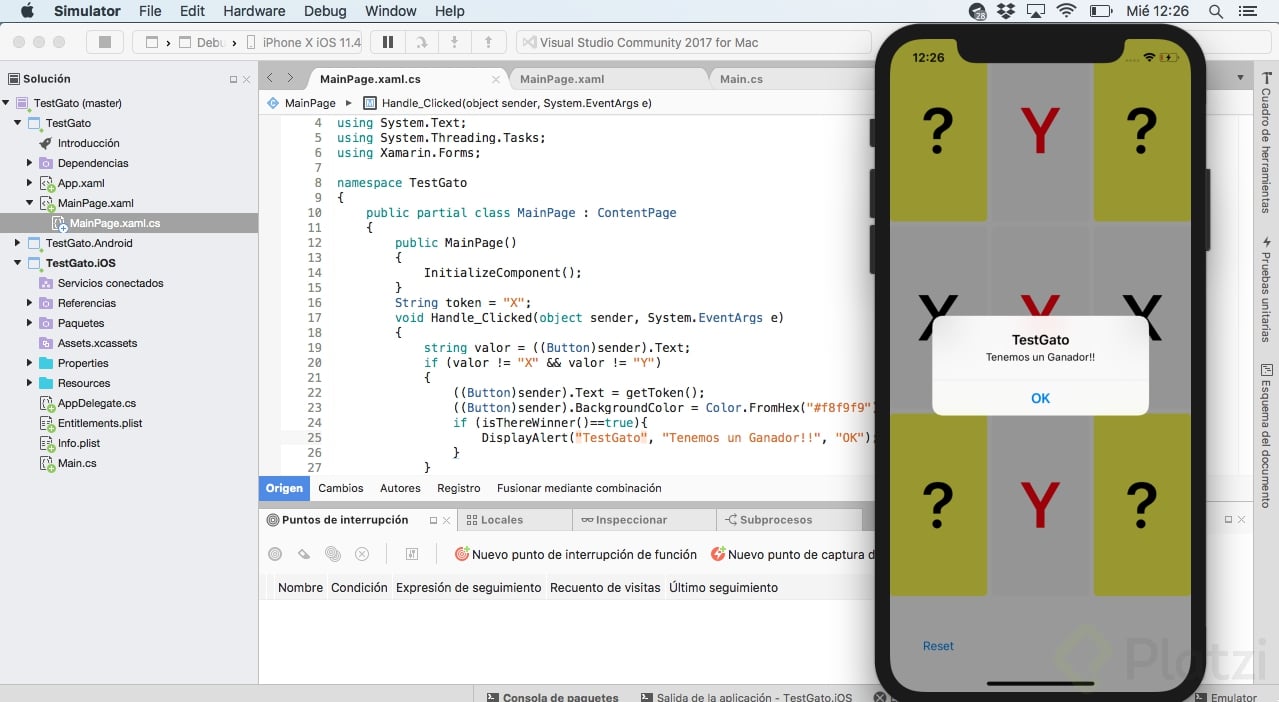Click the Step Into down arrow
Screen dimensions: 1279x702
pyautogui.click(x=454, y=42)
